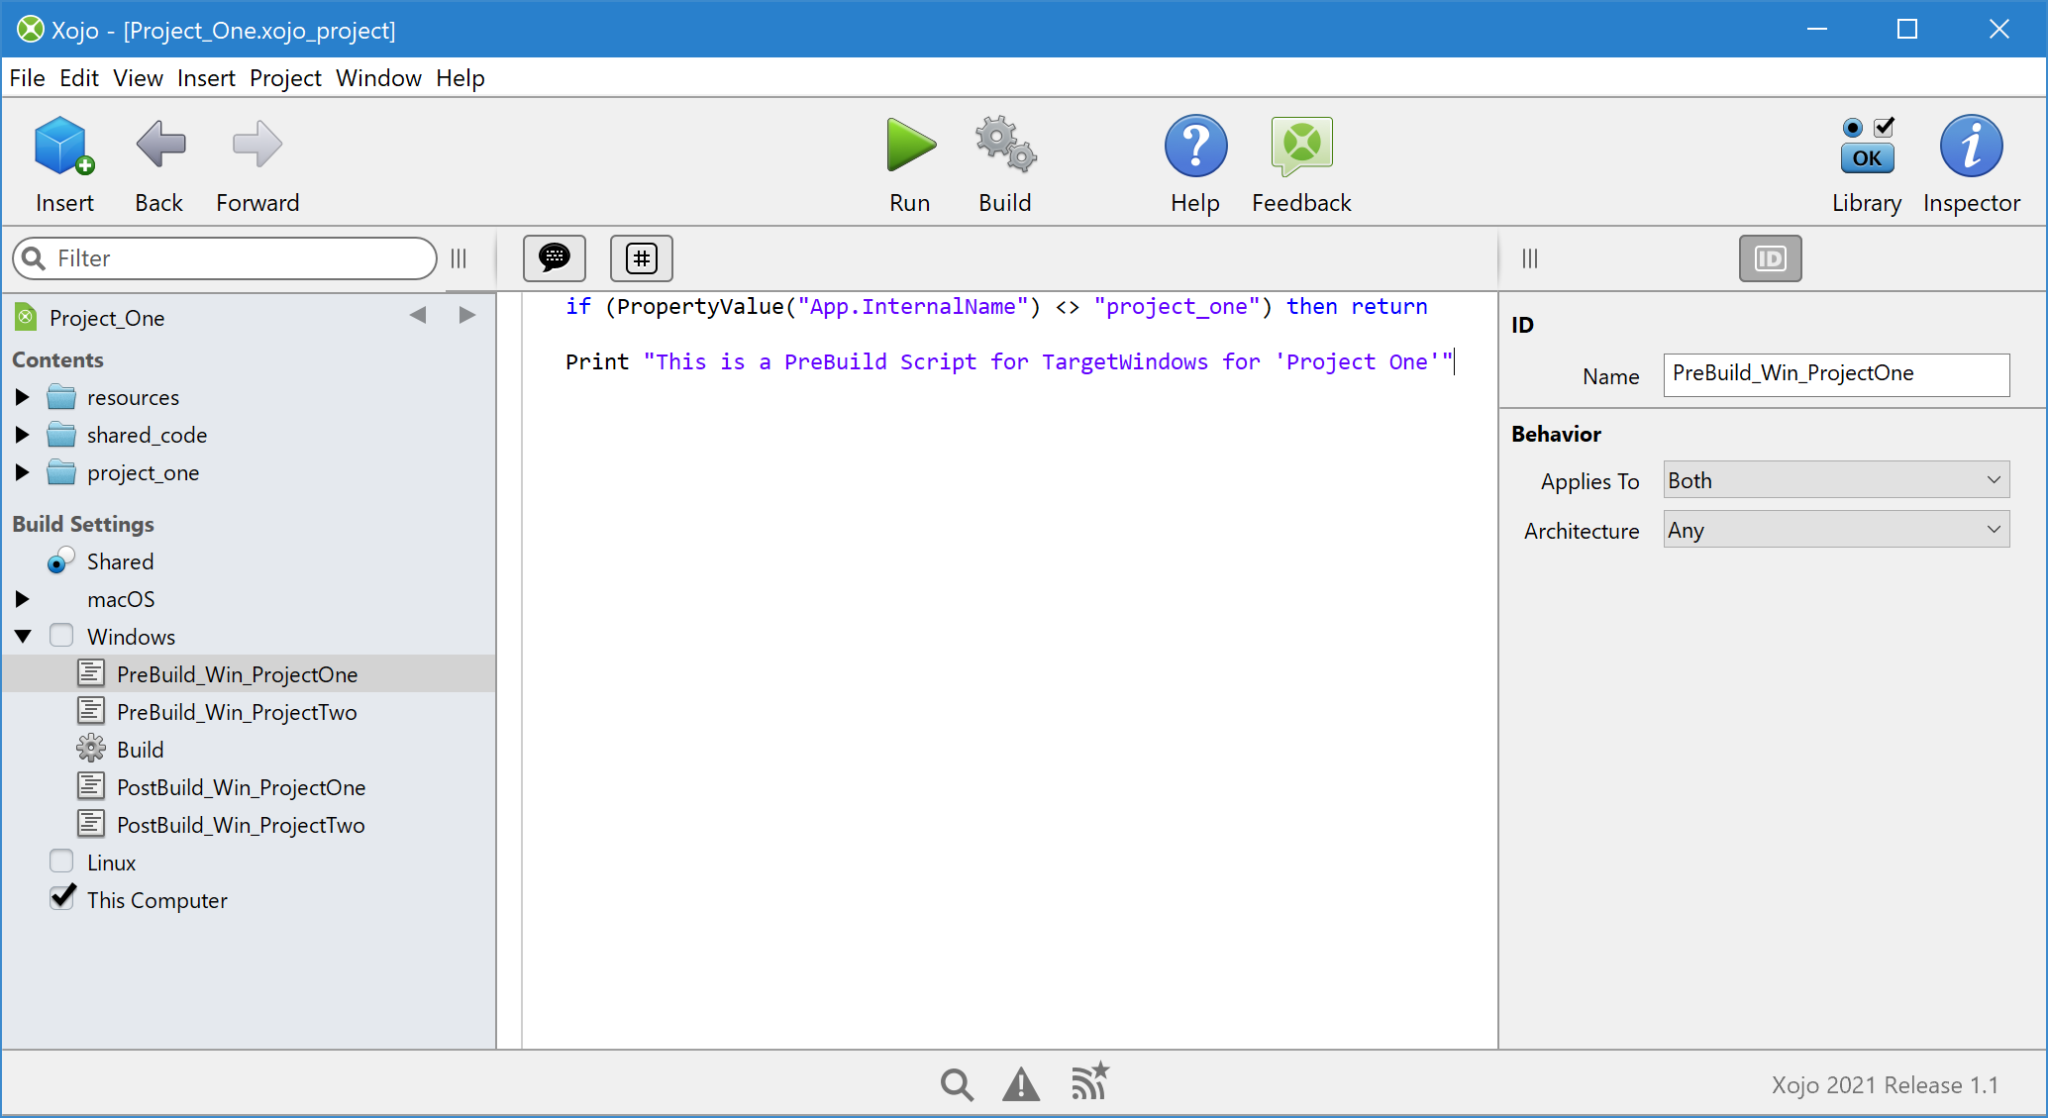Run the project with the green play icon
Viewport: 2048px width, 1118px height.
pos(909,146)
